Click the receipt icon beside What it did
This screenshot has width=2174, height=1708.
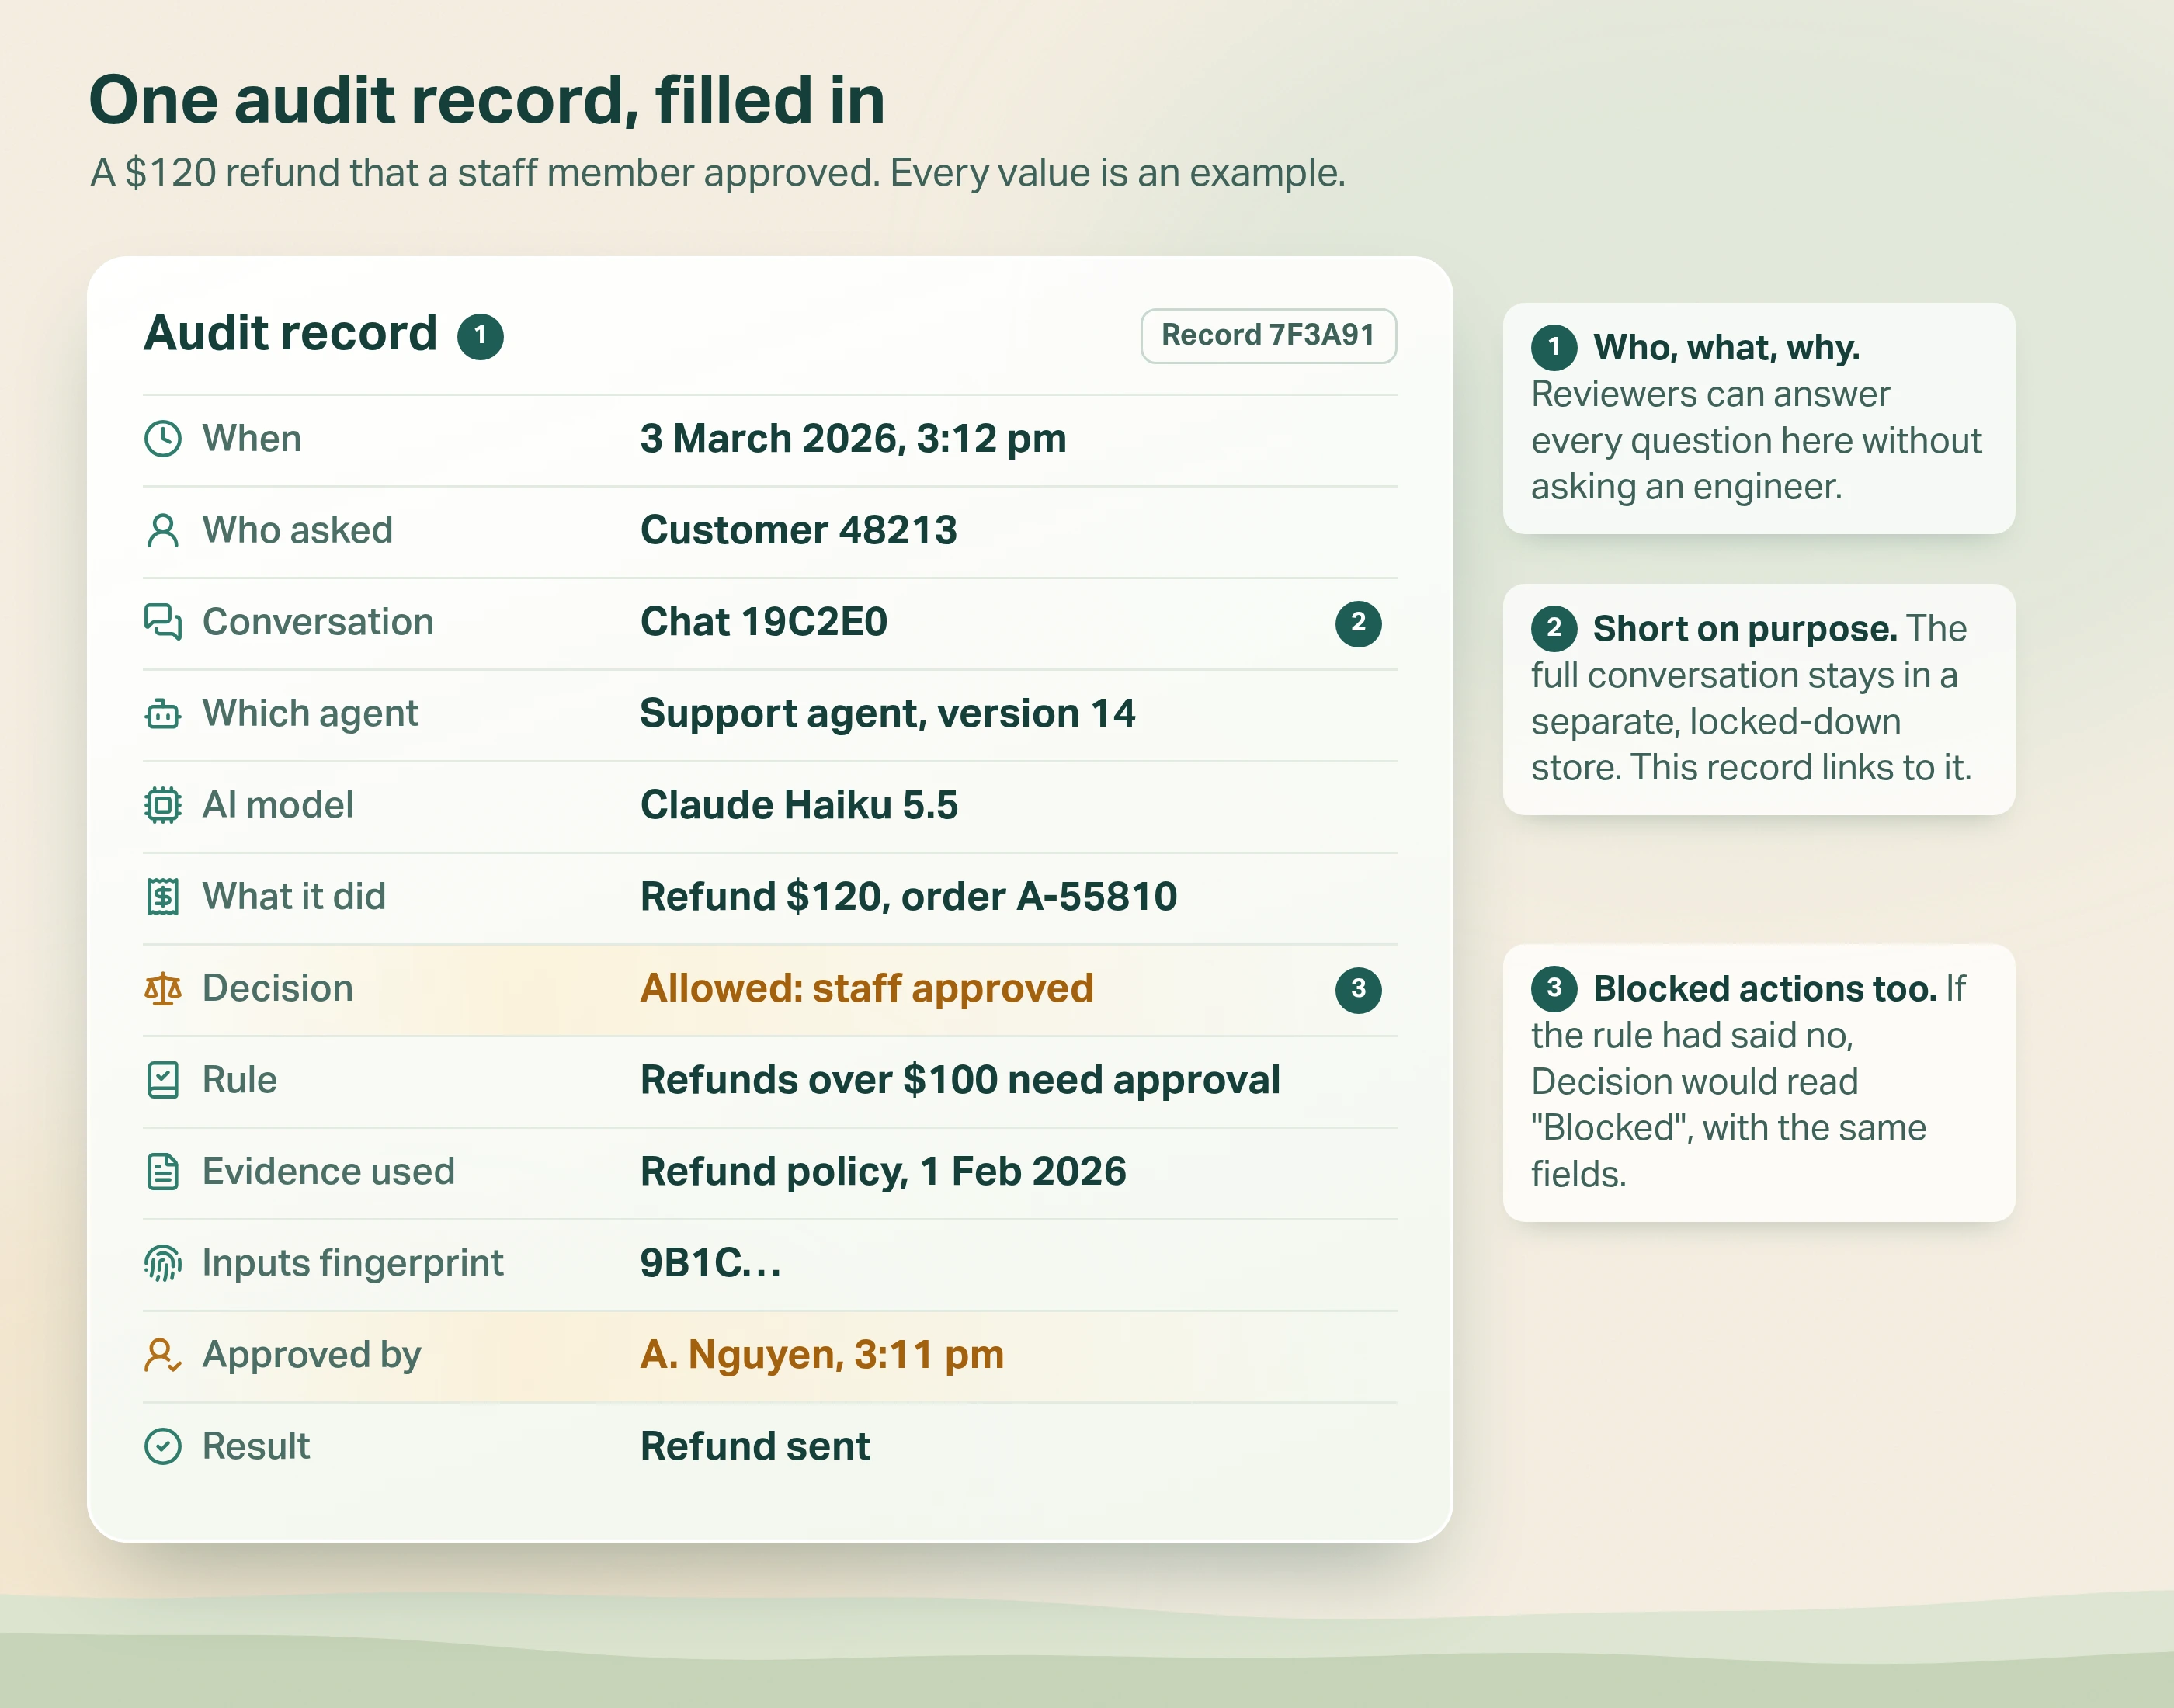163,897
